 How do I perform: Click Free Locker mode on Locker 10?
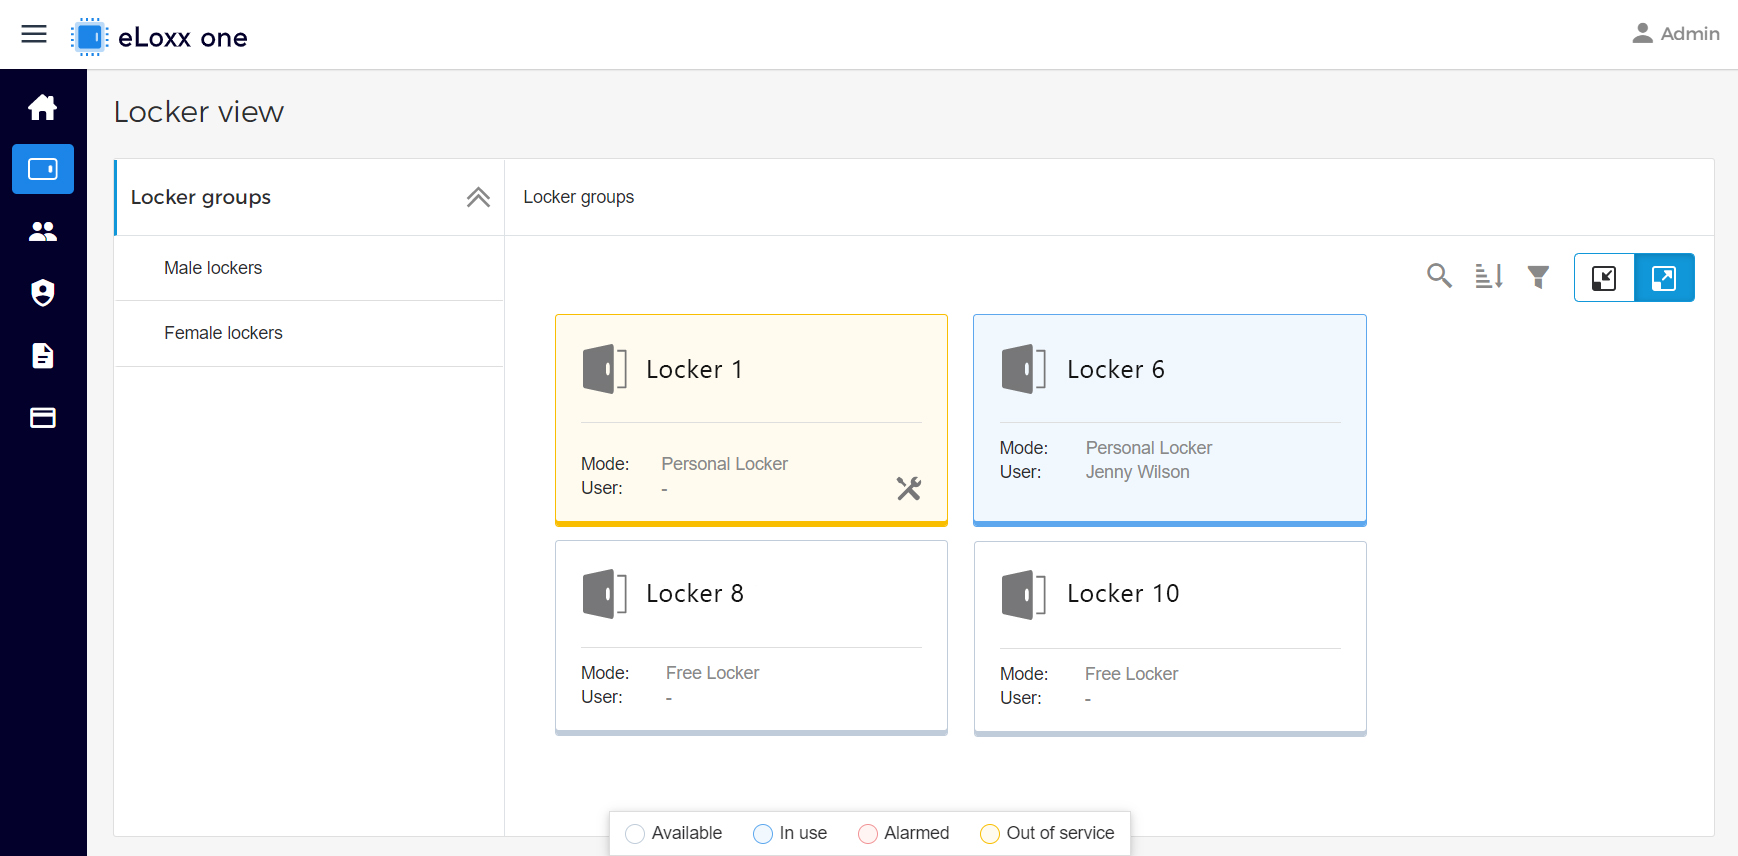1132,674
